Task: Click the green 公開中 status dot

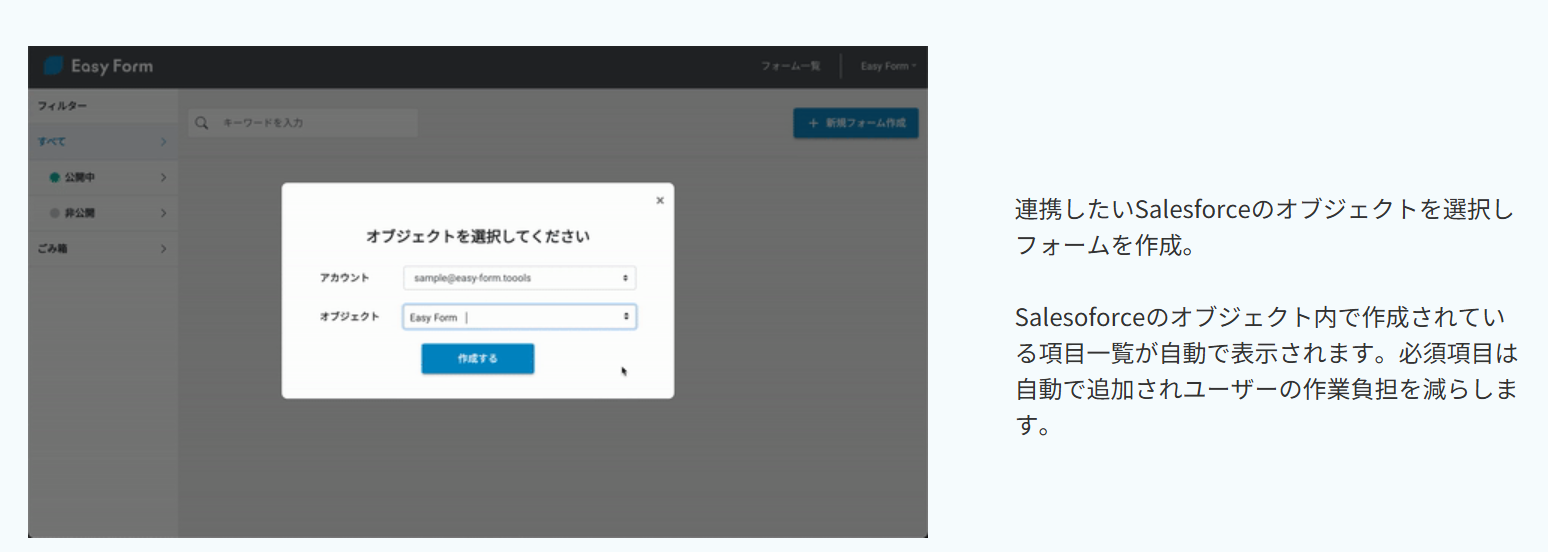Action: (55, 177)
